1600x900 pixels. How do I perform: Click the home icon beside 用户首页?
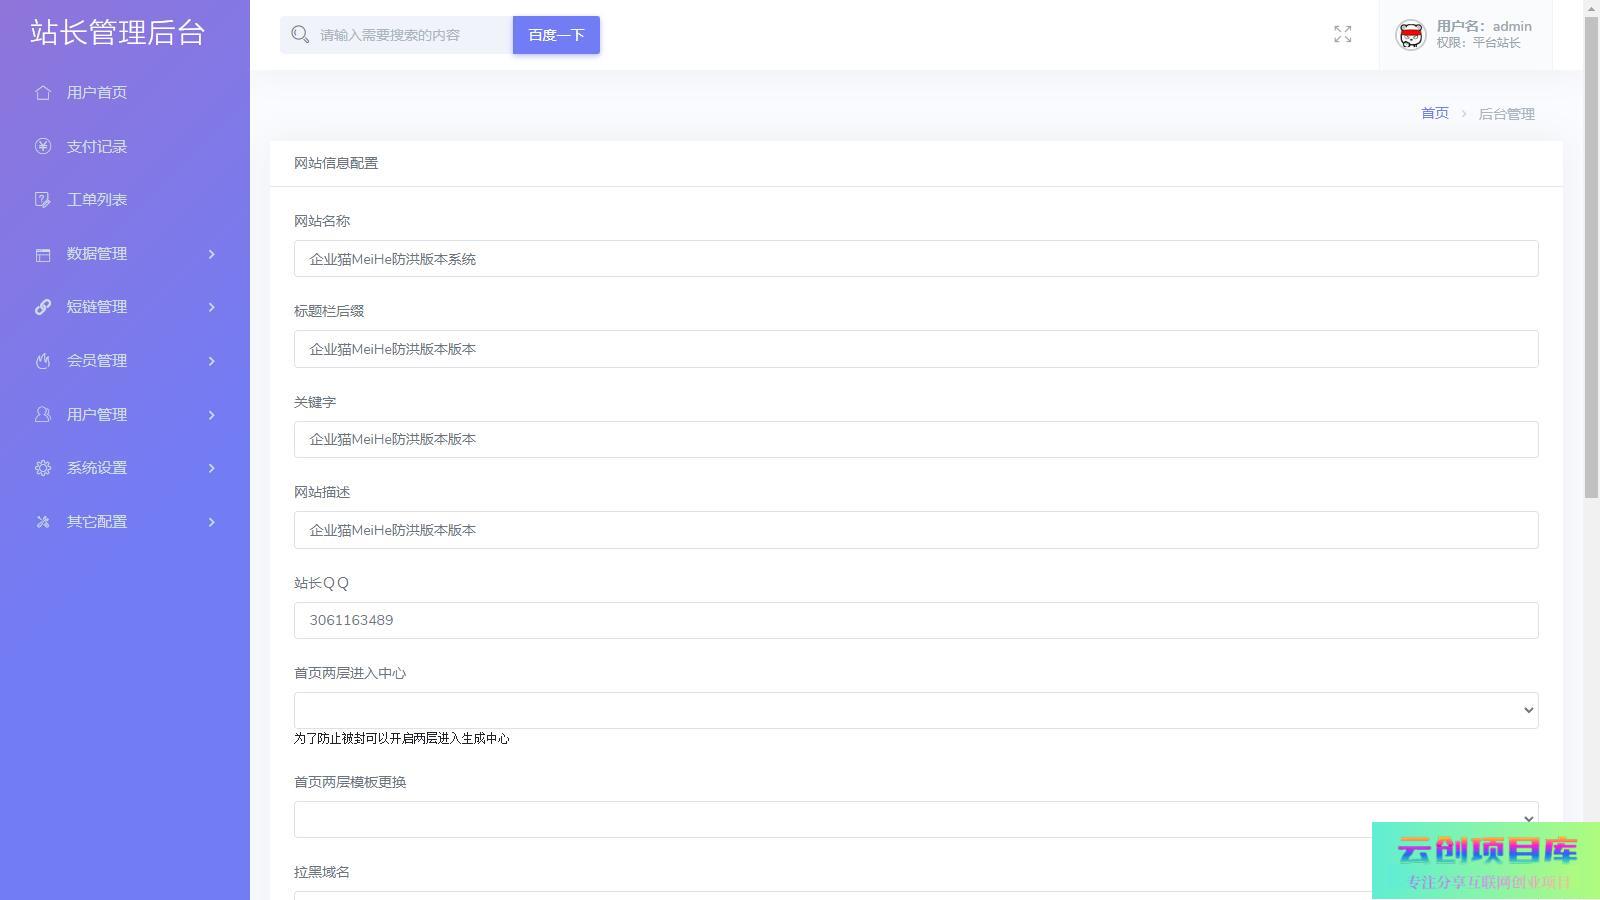[42, 93]
